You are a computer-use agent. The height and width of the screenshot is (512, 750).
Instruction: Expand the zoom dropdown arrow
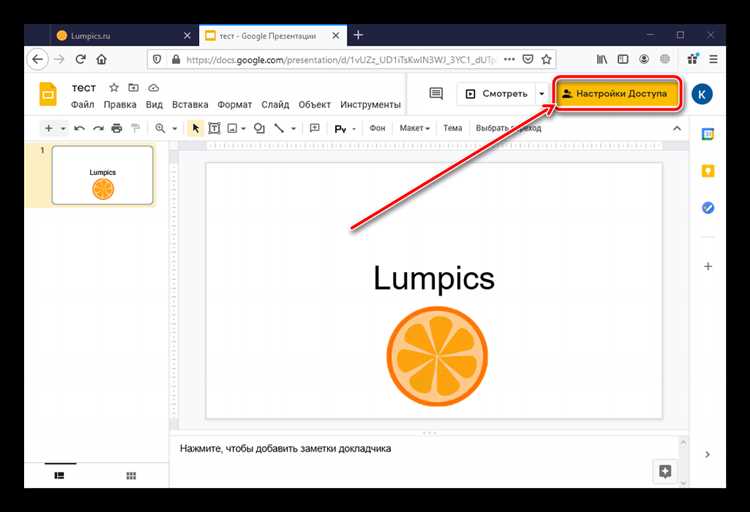175,129
